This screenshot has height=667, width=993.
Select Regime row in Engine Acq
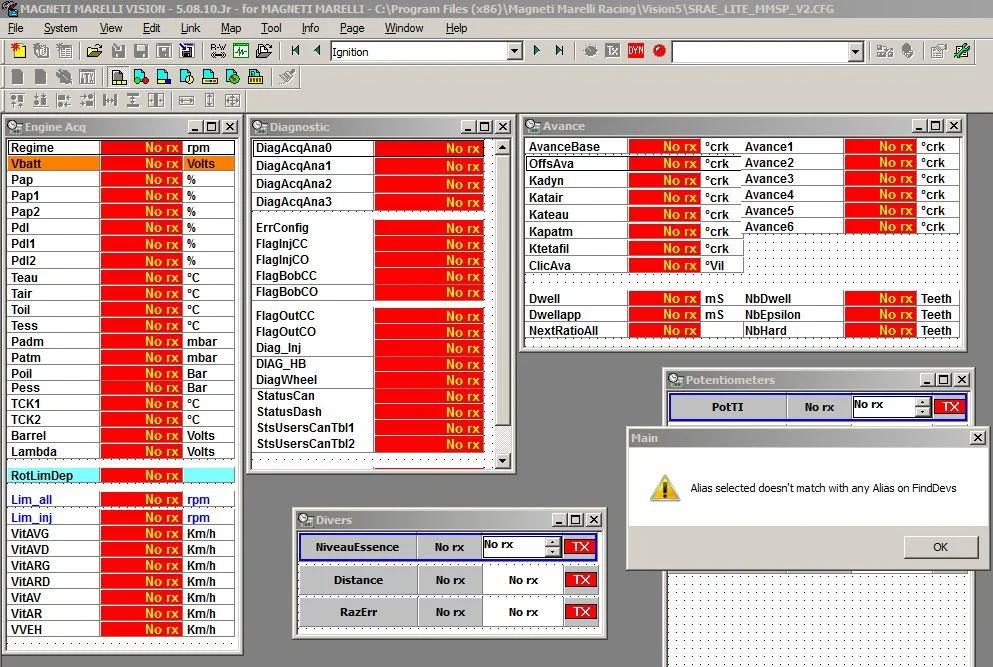[x=121, y=148]
